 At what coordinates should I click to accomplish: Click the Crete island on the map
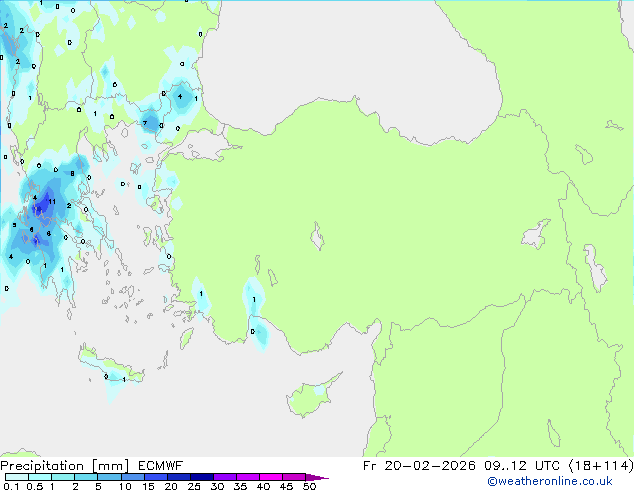(110, 368)
